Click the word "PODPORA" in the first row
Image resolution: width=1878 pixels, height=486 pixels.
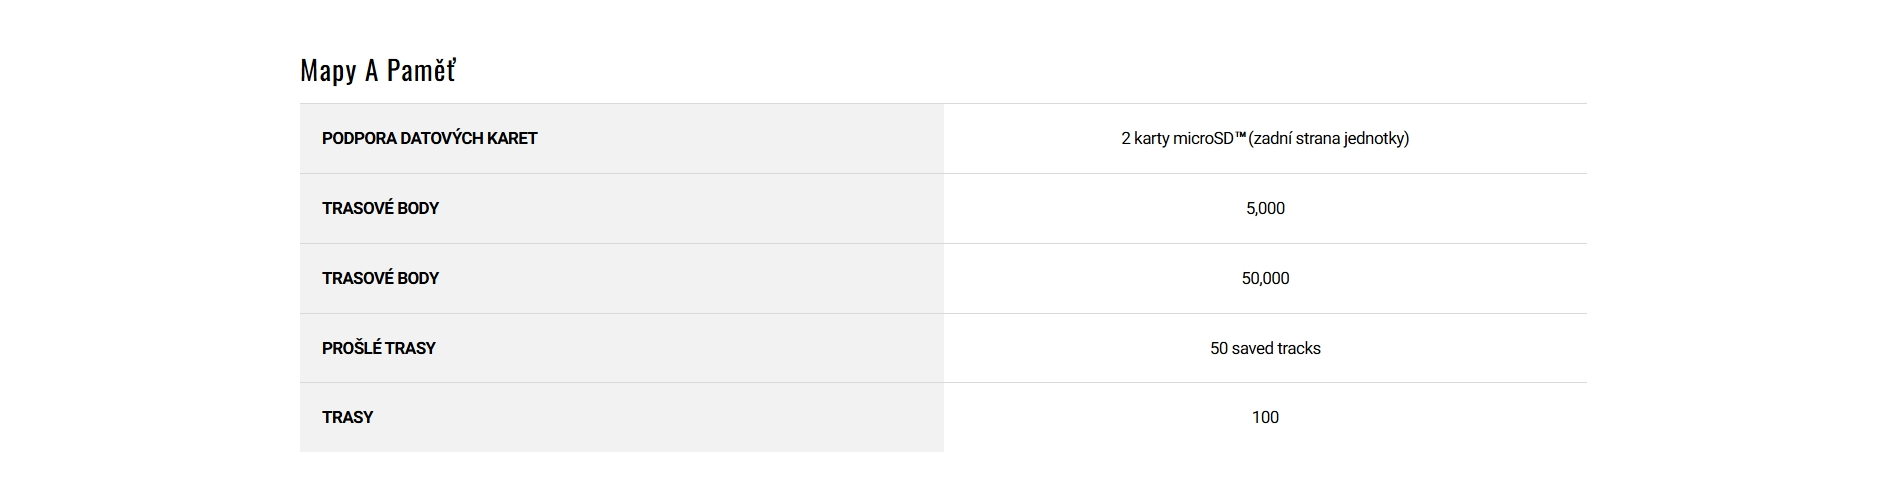pyautogui.click(x=359, y=139)
